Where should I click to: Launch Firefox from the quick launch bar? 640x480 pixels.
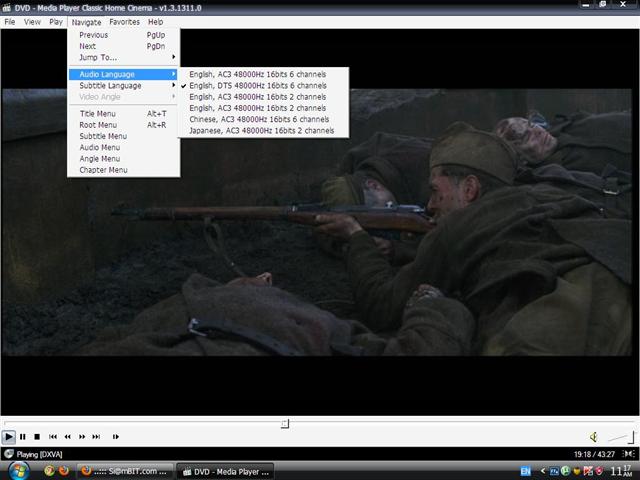64,471
